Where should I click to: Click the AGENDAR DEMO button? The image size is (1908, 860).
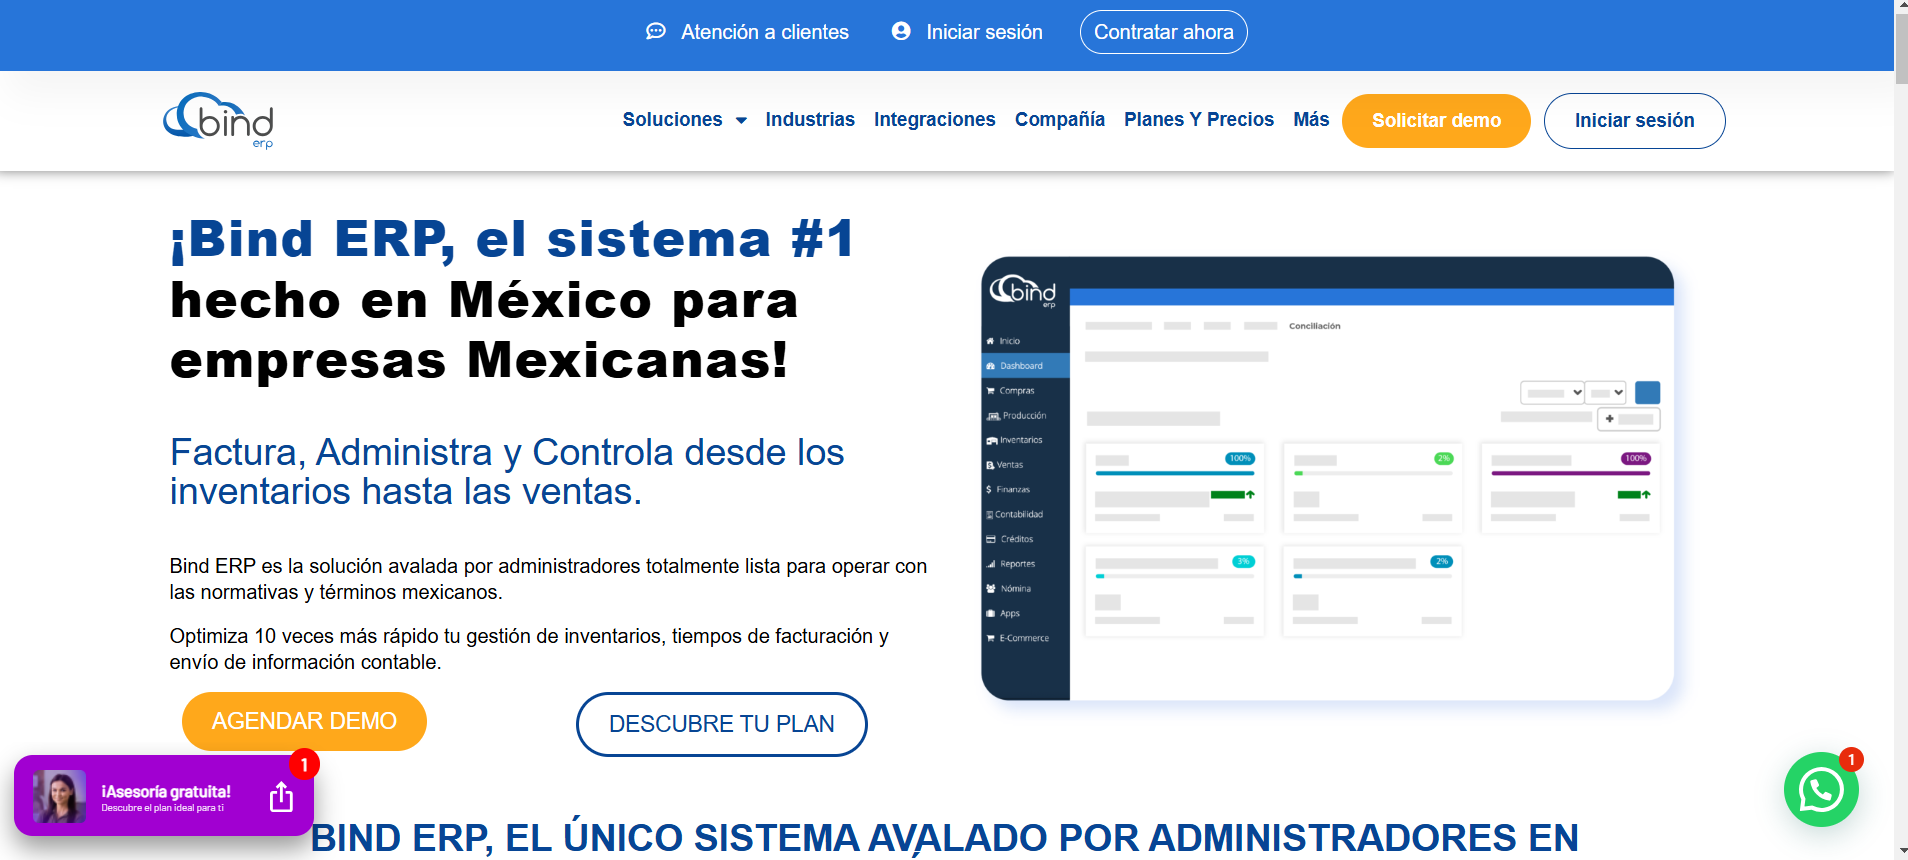click(304, 721)
